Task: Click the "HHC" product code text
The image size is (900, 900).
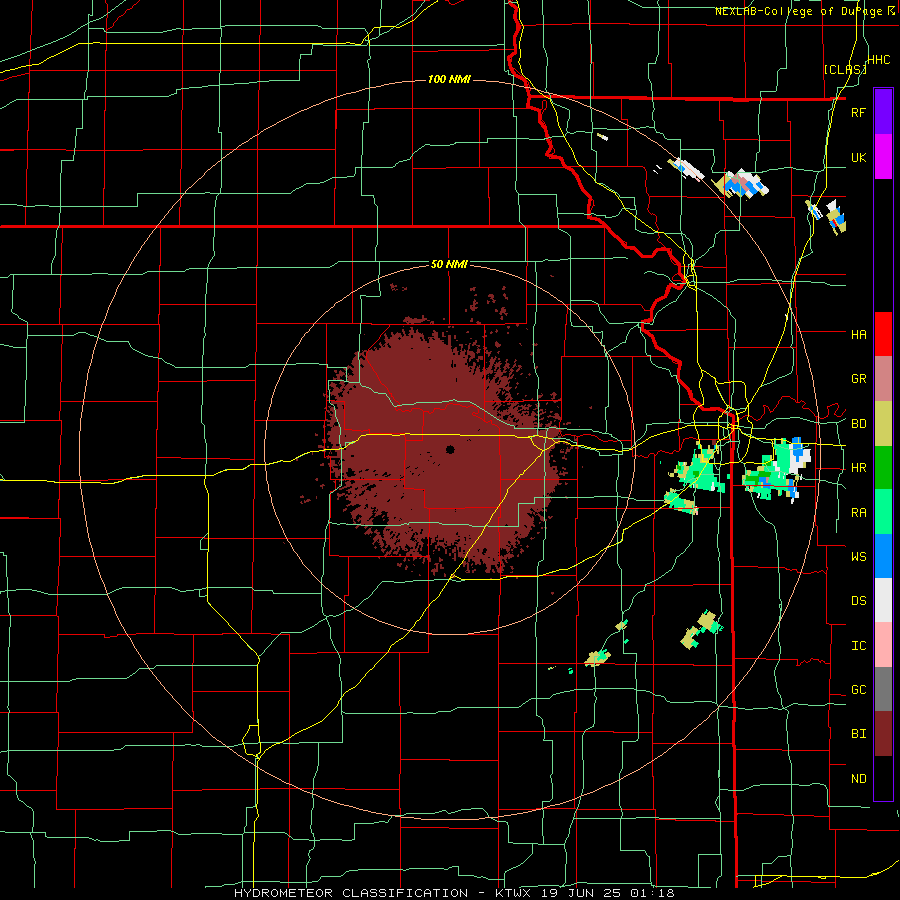Action: (x=879, y=60)
